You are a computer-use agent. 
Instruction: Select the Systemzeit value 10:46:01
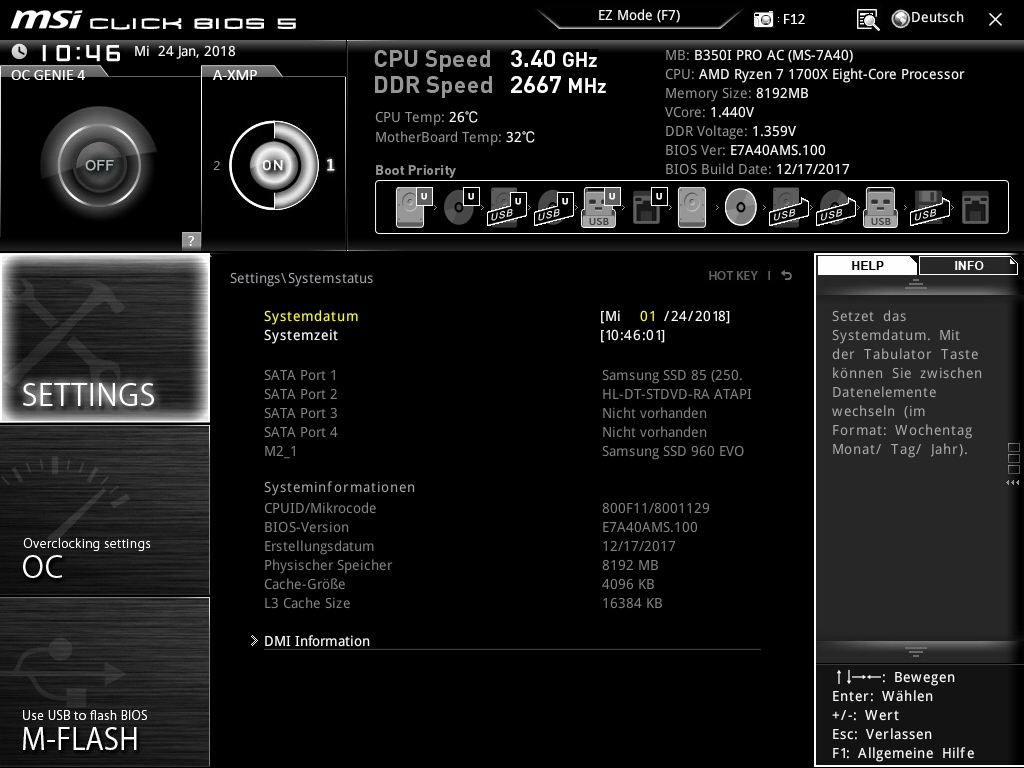(632, 335)
